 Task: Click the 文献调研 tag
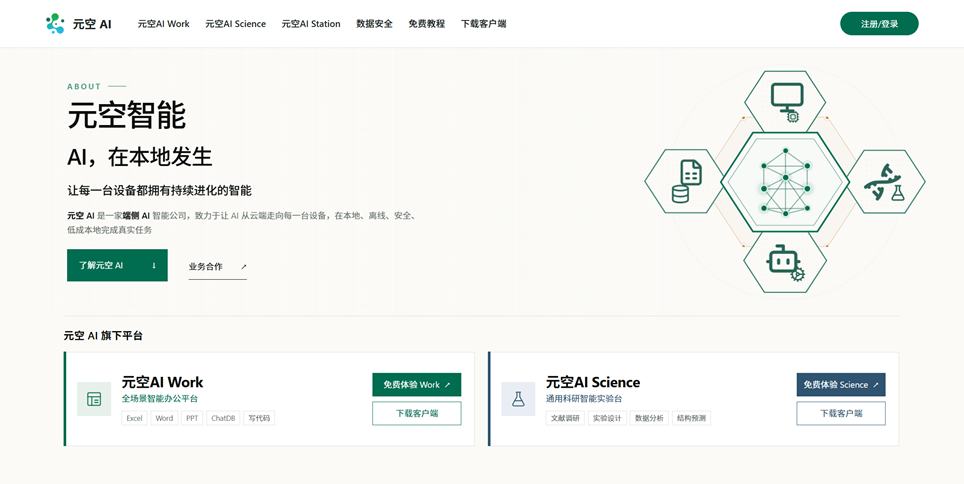(565, 418)
